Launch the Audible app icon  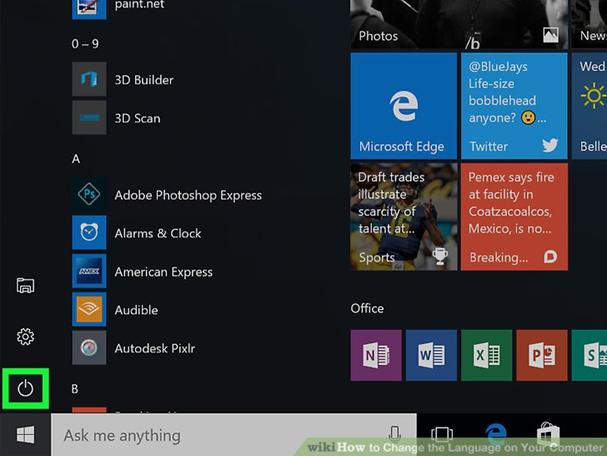pos(89,309)
